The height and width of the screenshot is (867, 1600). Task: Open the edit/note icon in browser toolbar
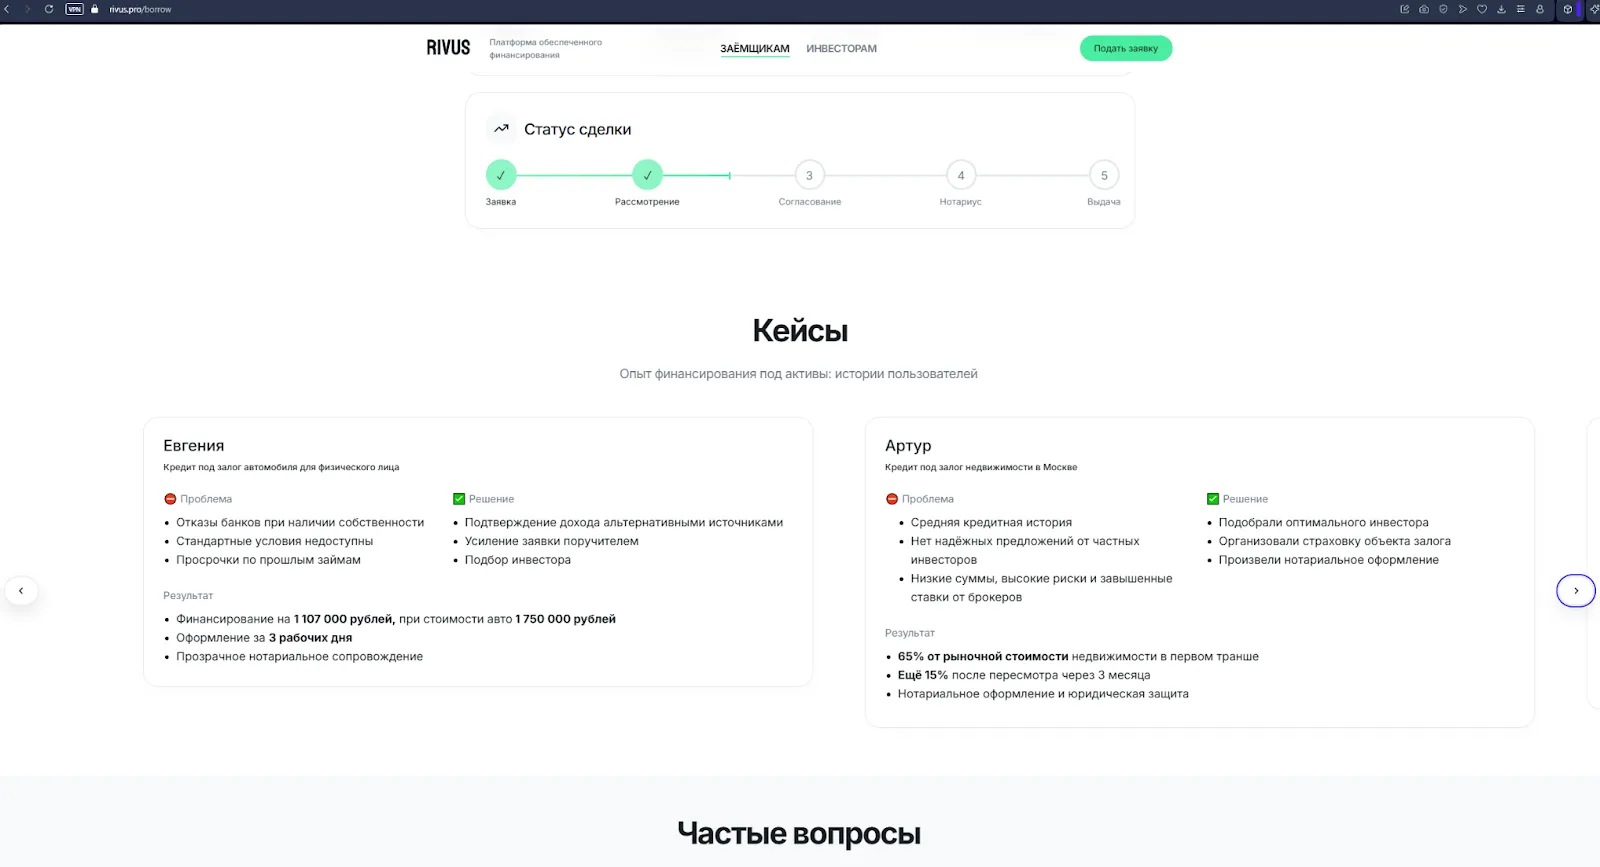point(1404,9)
